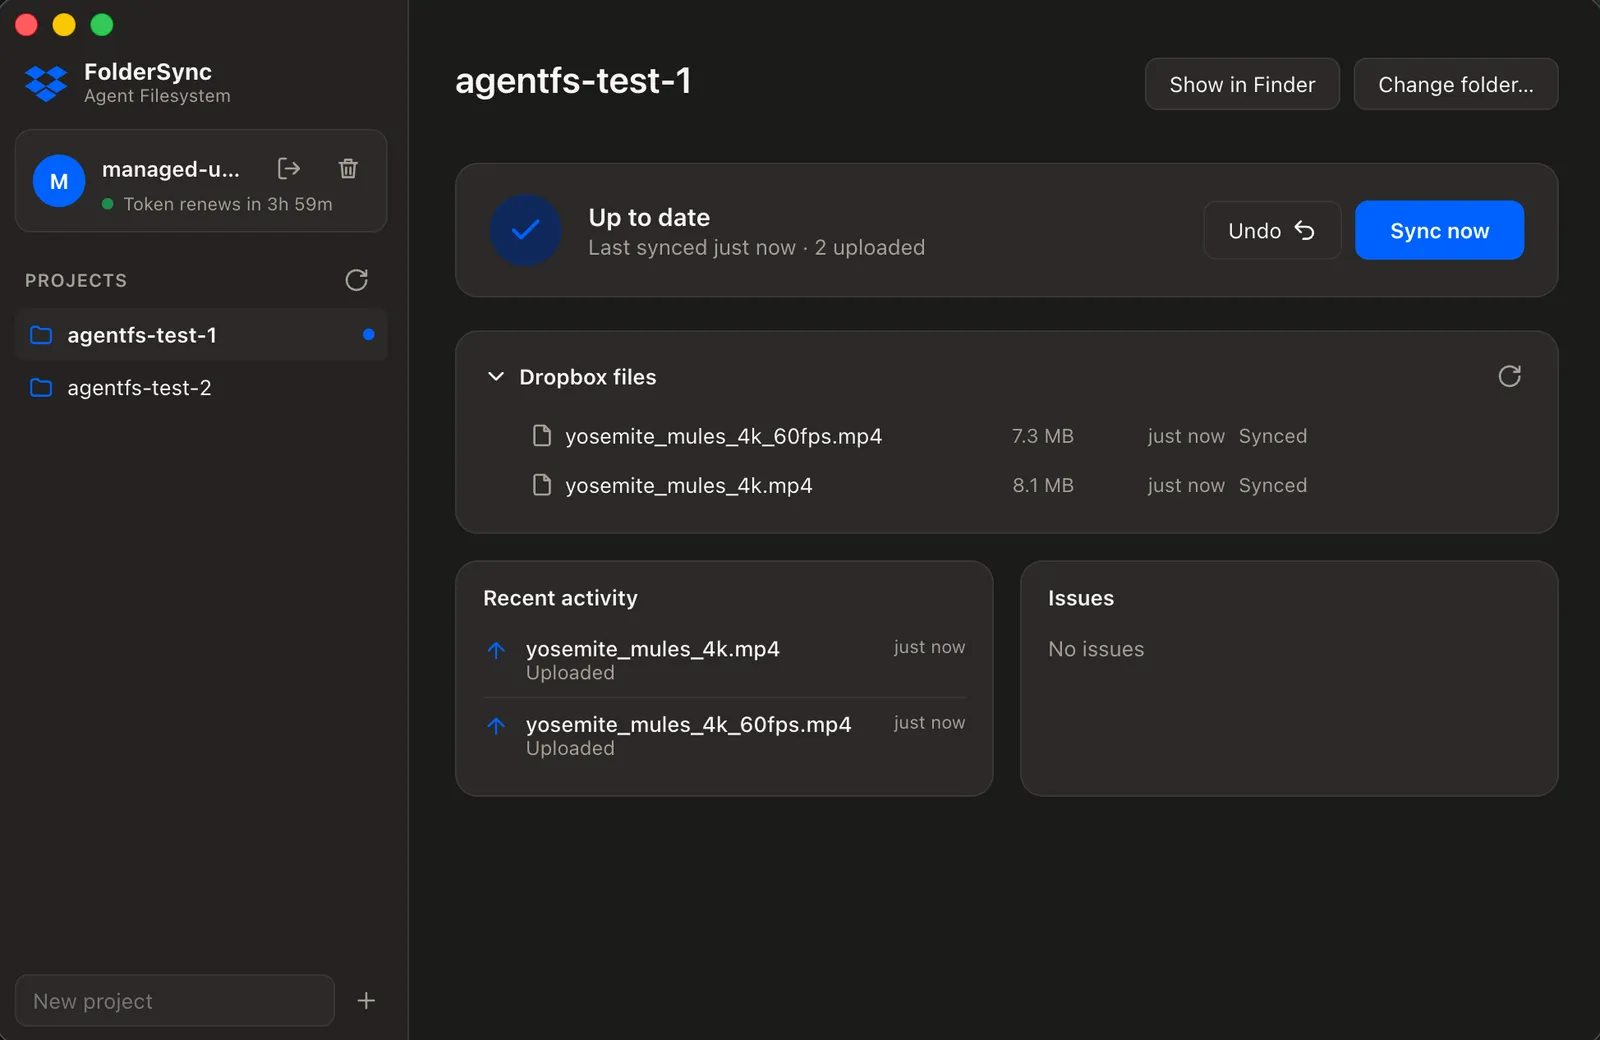Click the plus icon to add project
This screenshot has width=1600, height=1040.
pos(366,1001)
